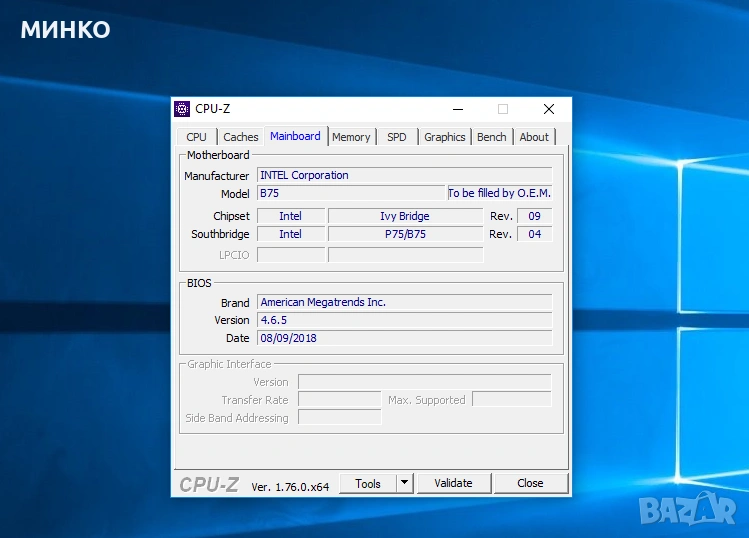
Task: Click the Manufacturer field showing INTEL Corporation
Action: (404, 175)
